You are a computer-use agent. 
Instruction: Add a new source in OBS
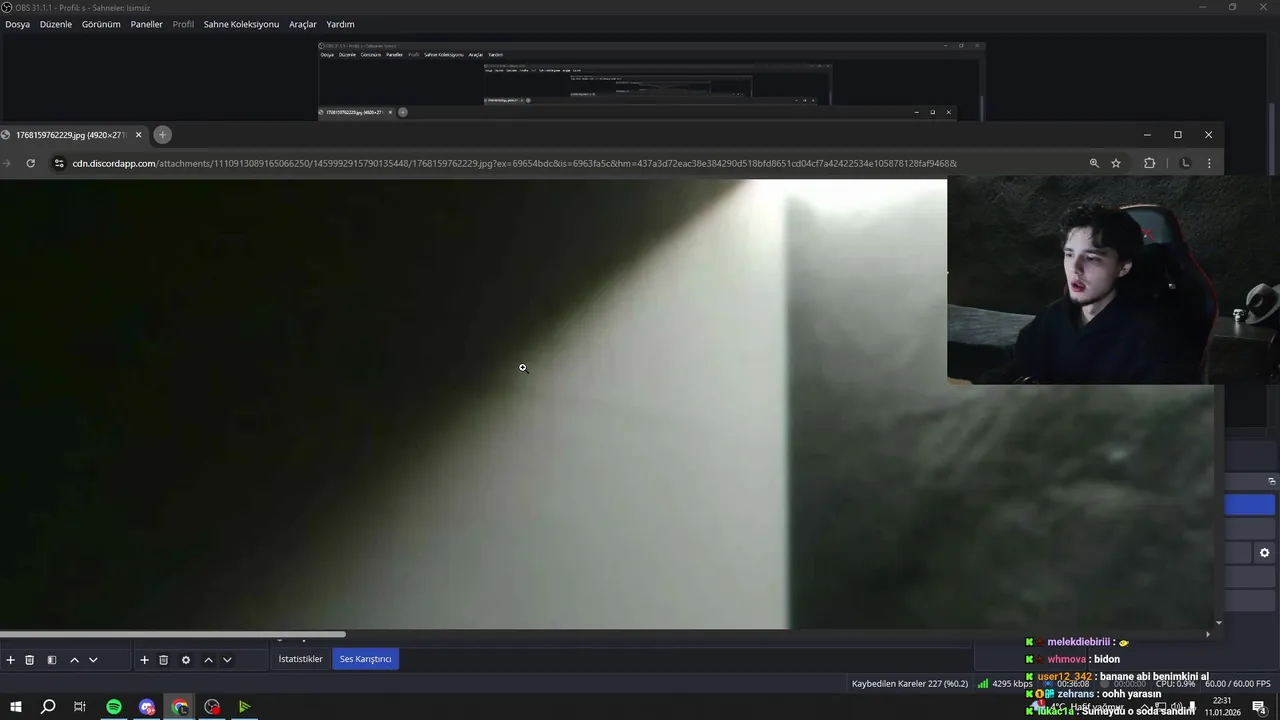pyautogui.click(x=144, y=660)
